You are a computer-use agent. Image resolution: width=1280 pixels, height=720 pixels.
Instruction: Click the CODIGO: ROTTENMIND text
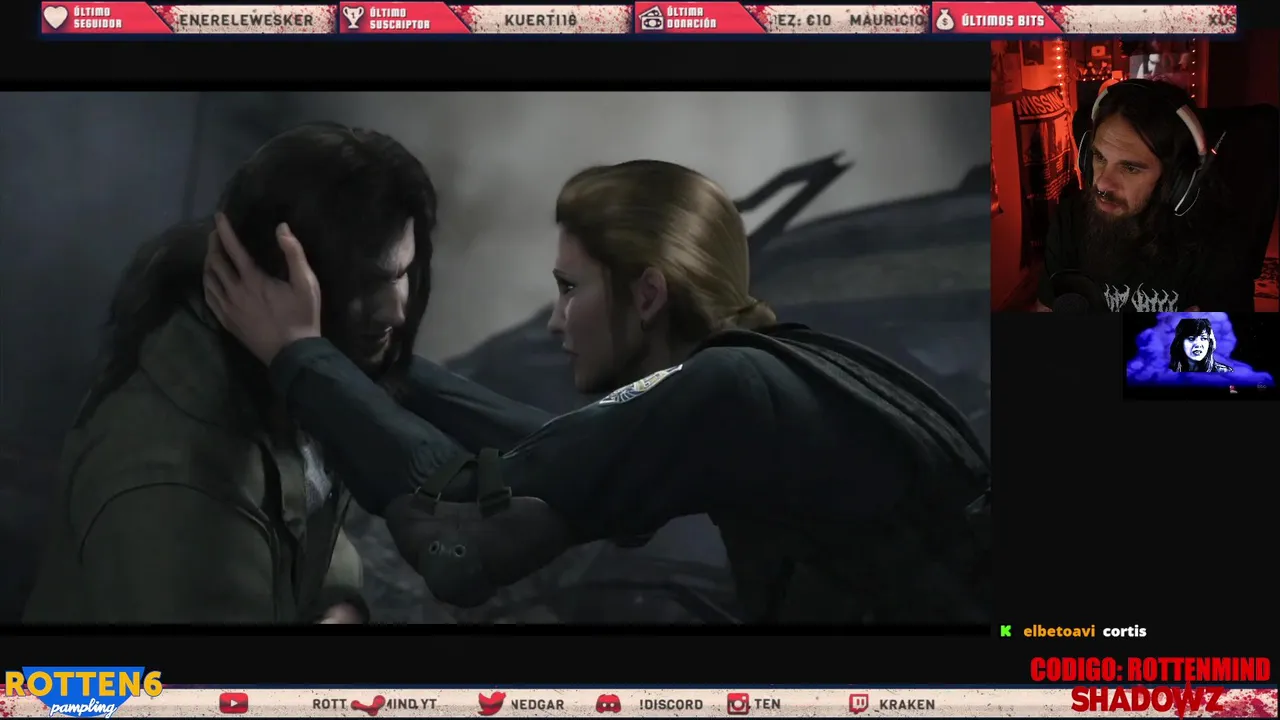[1150, 670]
